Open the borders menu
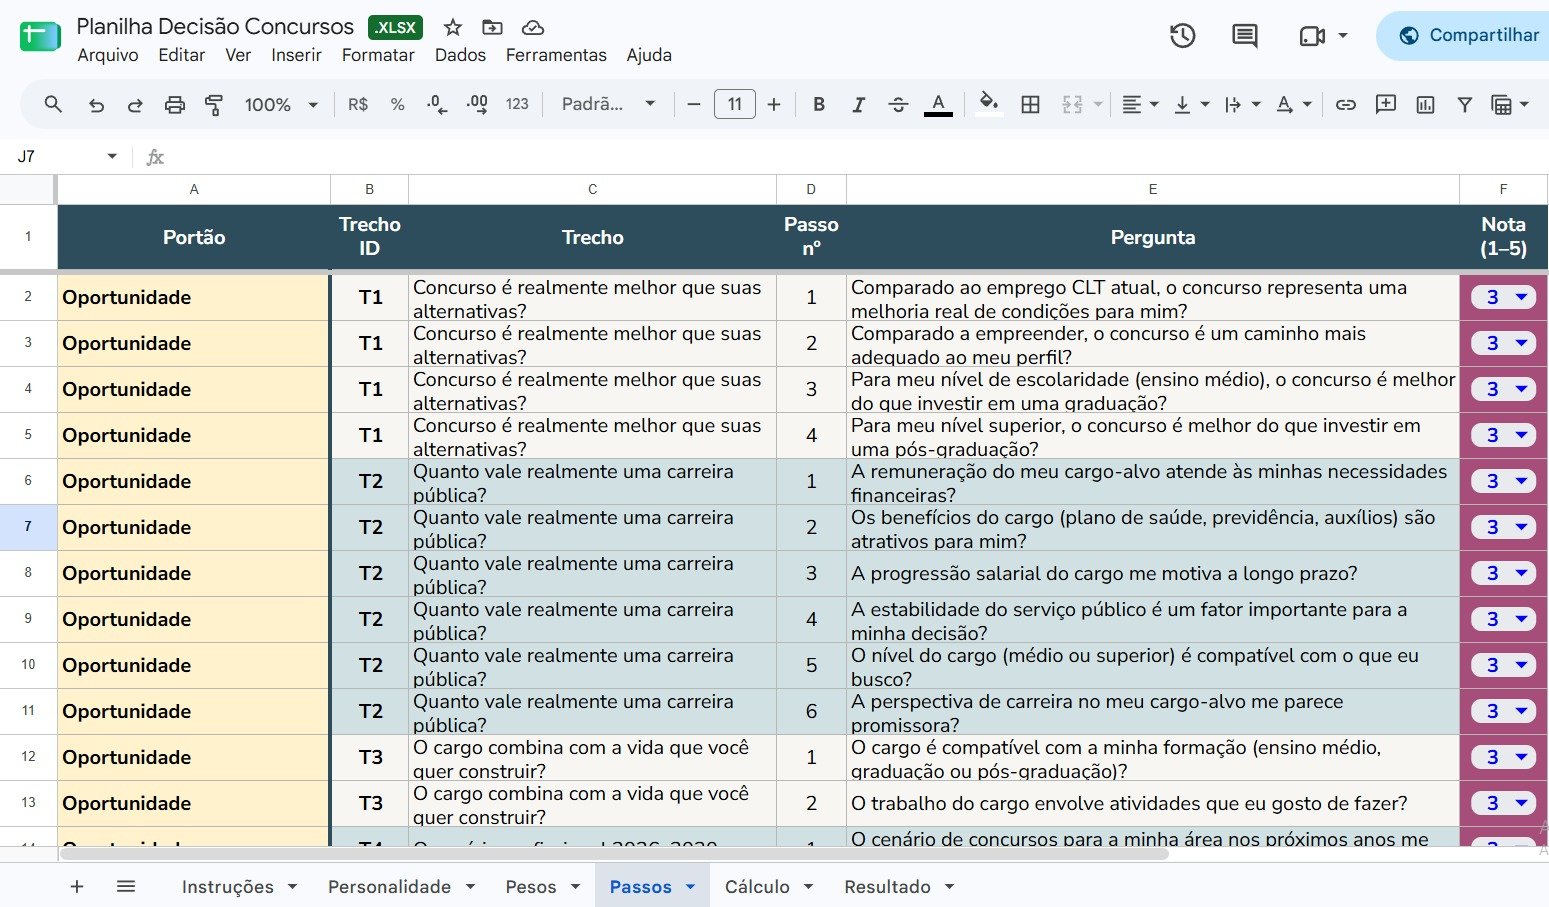The width and height of the screenshot is (1549, 907). (x=1030, y=104)
